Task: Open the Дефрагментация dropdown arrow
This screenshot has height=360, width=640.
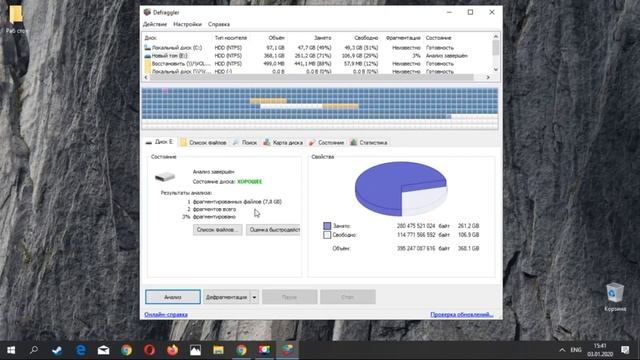Action: 254,297
